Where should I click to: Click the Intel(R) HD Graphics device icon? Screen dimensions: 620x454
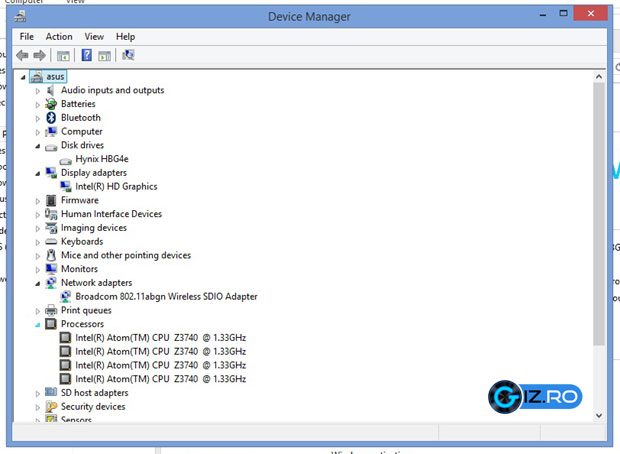coord(66,186)
